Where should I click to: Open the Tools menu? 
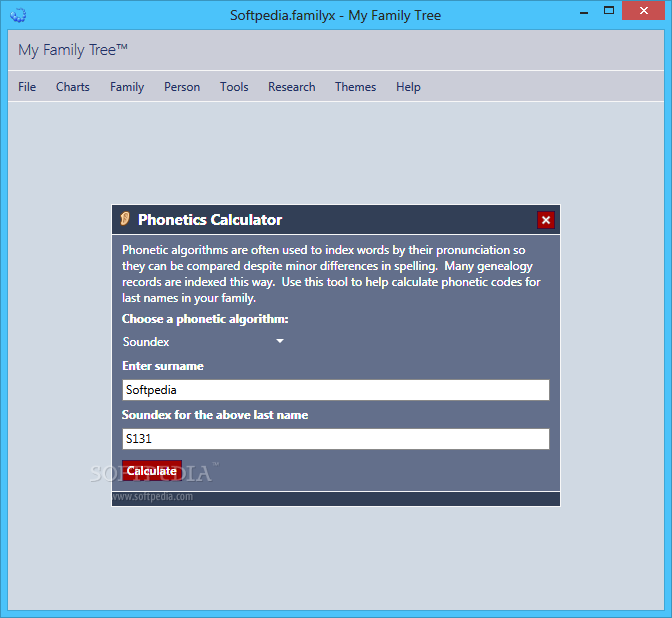click(234, 87)
